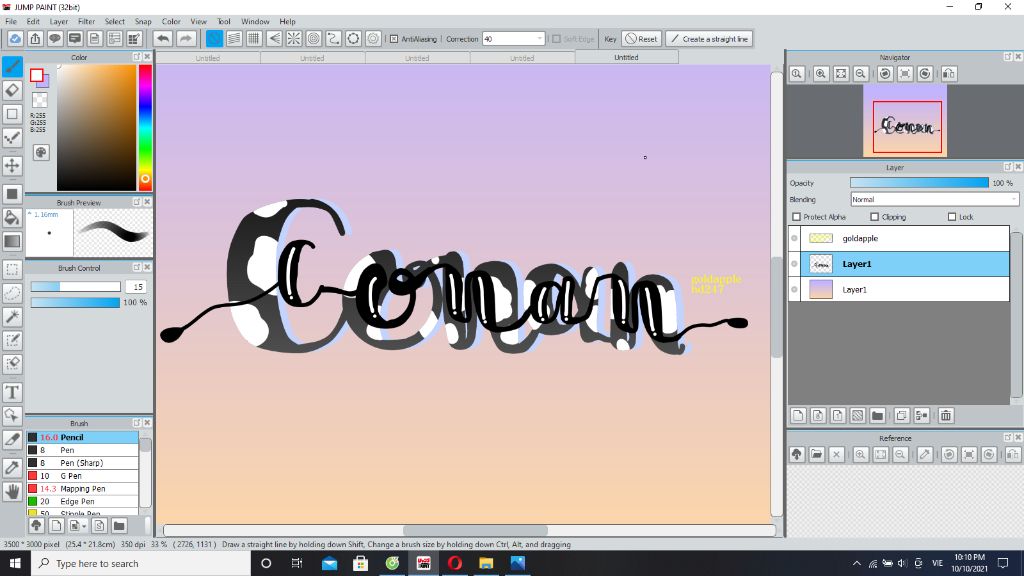The height and width of the screenshot is (576, 1024).
Task: Click the Navigator preview thumbnail
Action: (x=904, y=121)
